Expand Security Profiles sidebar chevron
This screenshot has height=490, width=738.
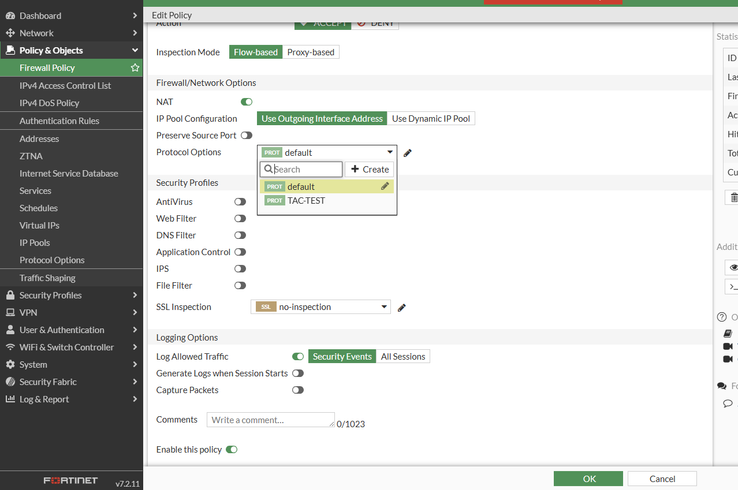[135, 295]
